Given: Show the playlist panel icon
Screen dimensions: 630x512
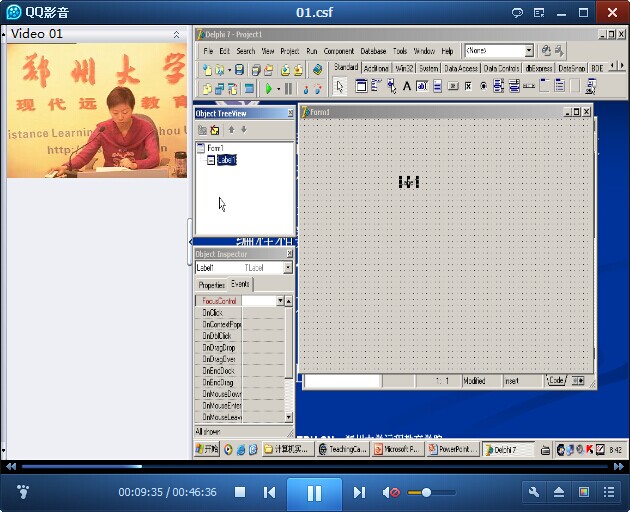Looking at the screenshot, I should click(x=609, y=492).
